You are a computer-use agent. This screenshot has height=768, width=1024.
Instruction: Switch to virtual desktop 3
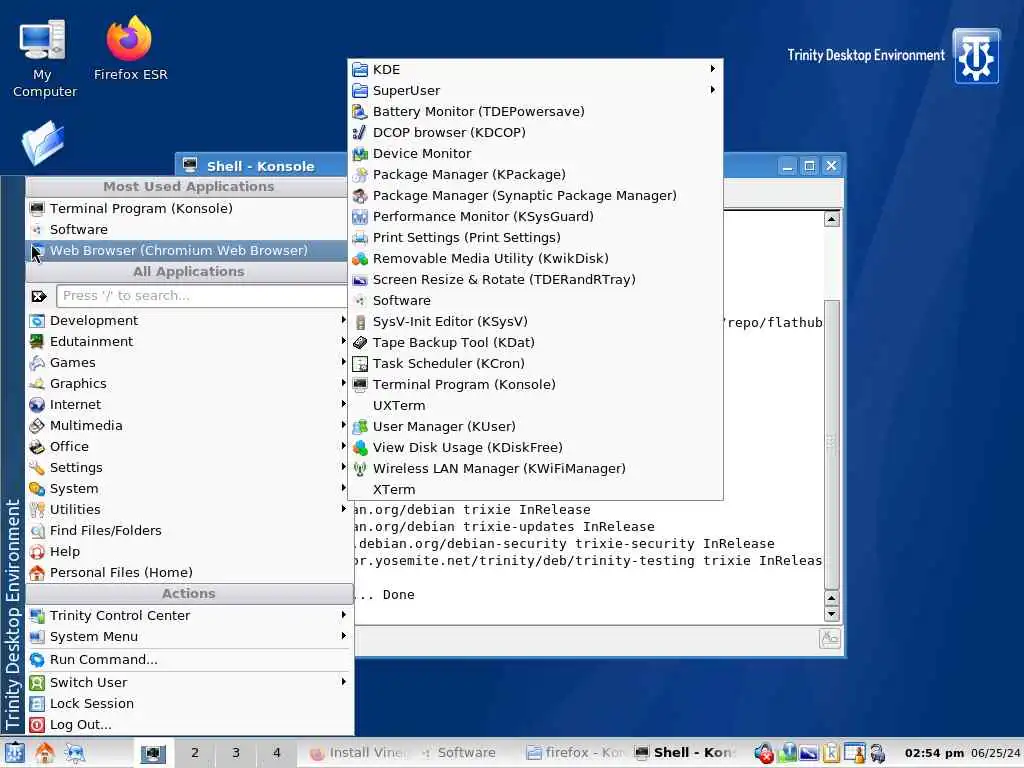click(236, 752)
